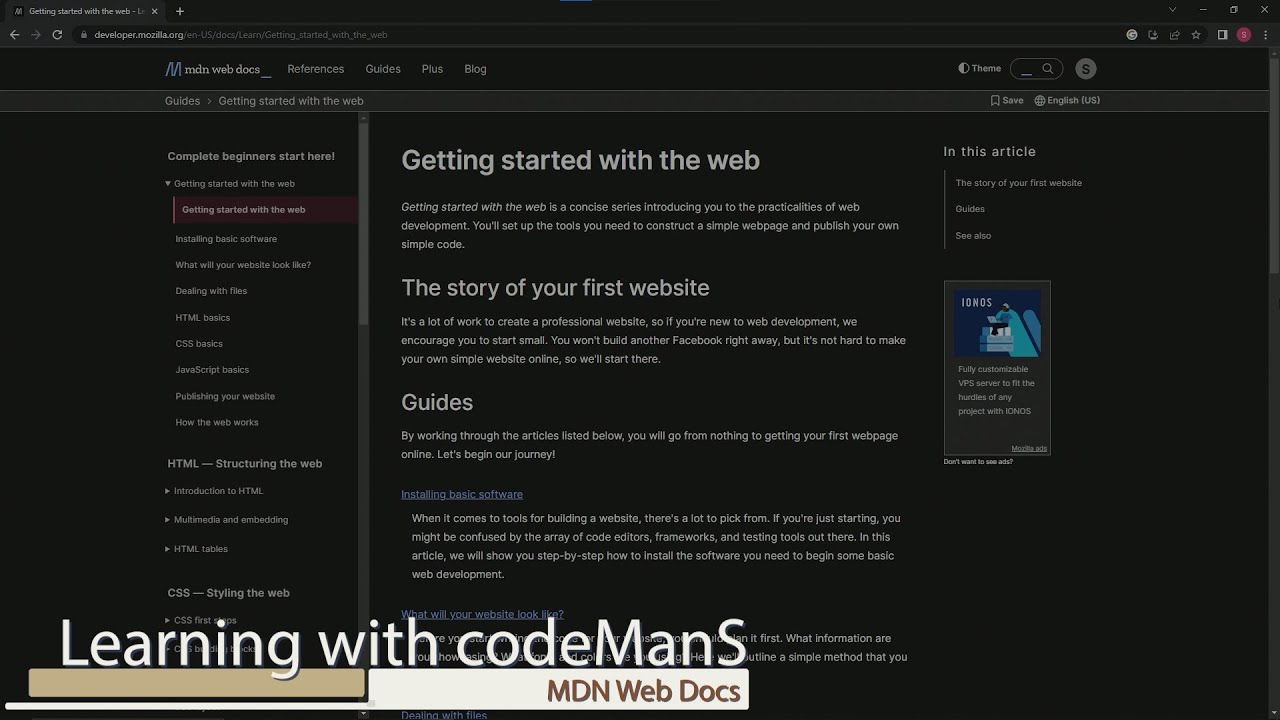Open CSS basics in sidebar
The width and height of the screenshot is (1280, 720).
pos(199,344)
